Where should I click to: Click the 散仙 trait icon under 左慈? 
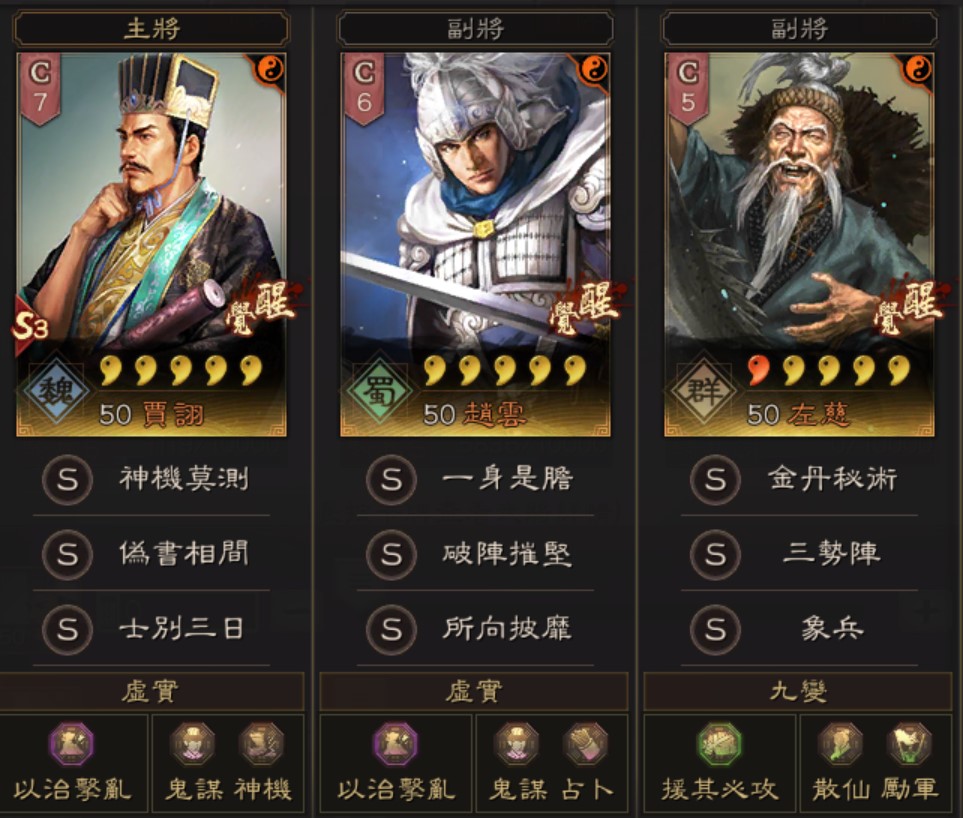pos(840,744)
